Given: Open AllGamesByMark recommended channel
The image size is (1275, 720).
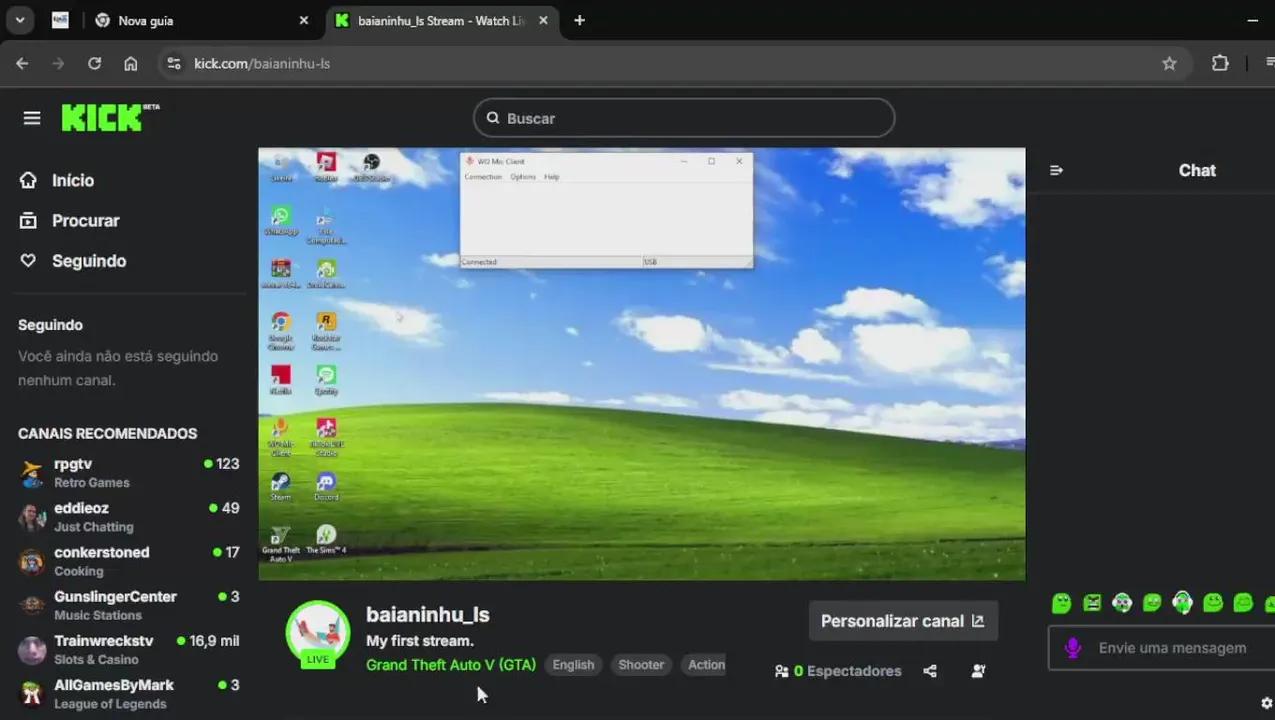Looking at the screenshot, I should (x=130, y=693).
